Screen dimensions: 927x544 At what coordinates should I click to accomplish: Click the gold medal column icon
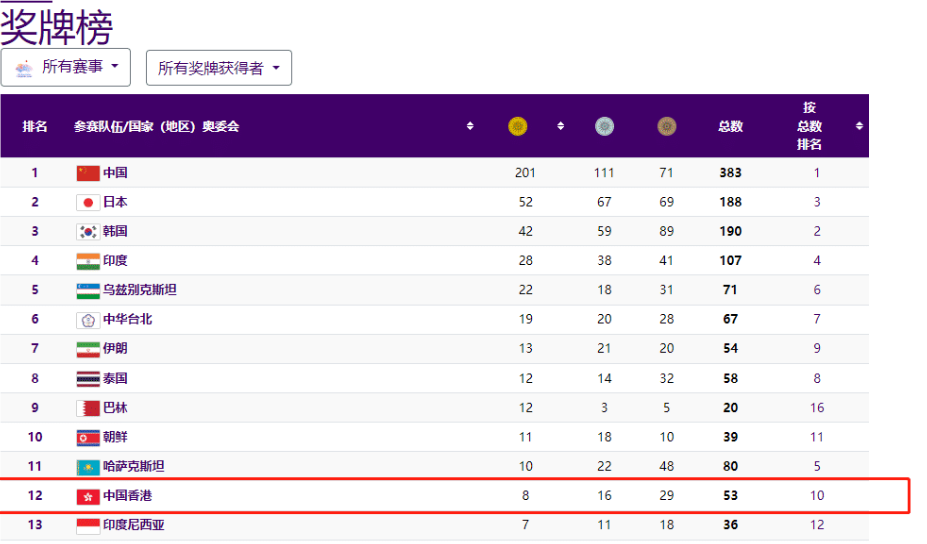(x=517, y=126)
